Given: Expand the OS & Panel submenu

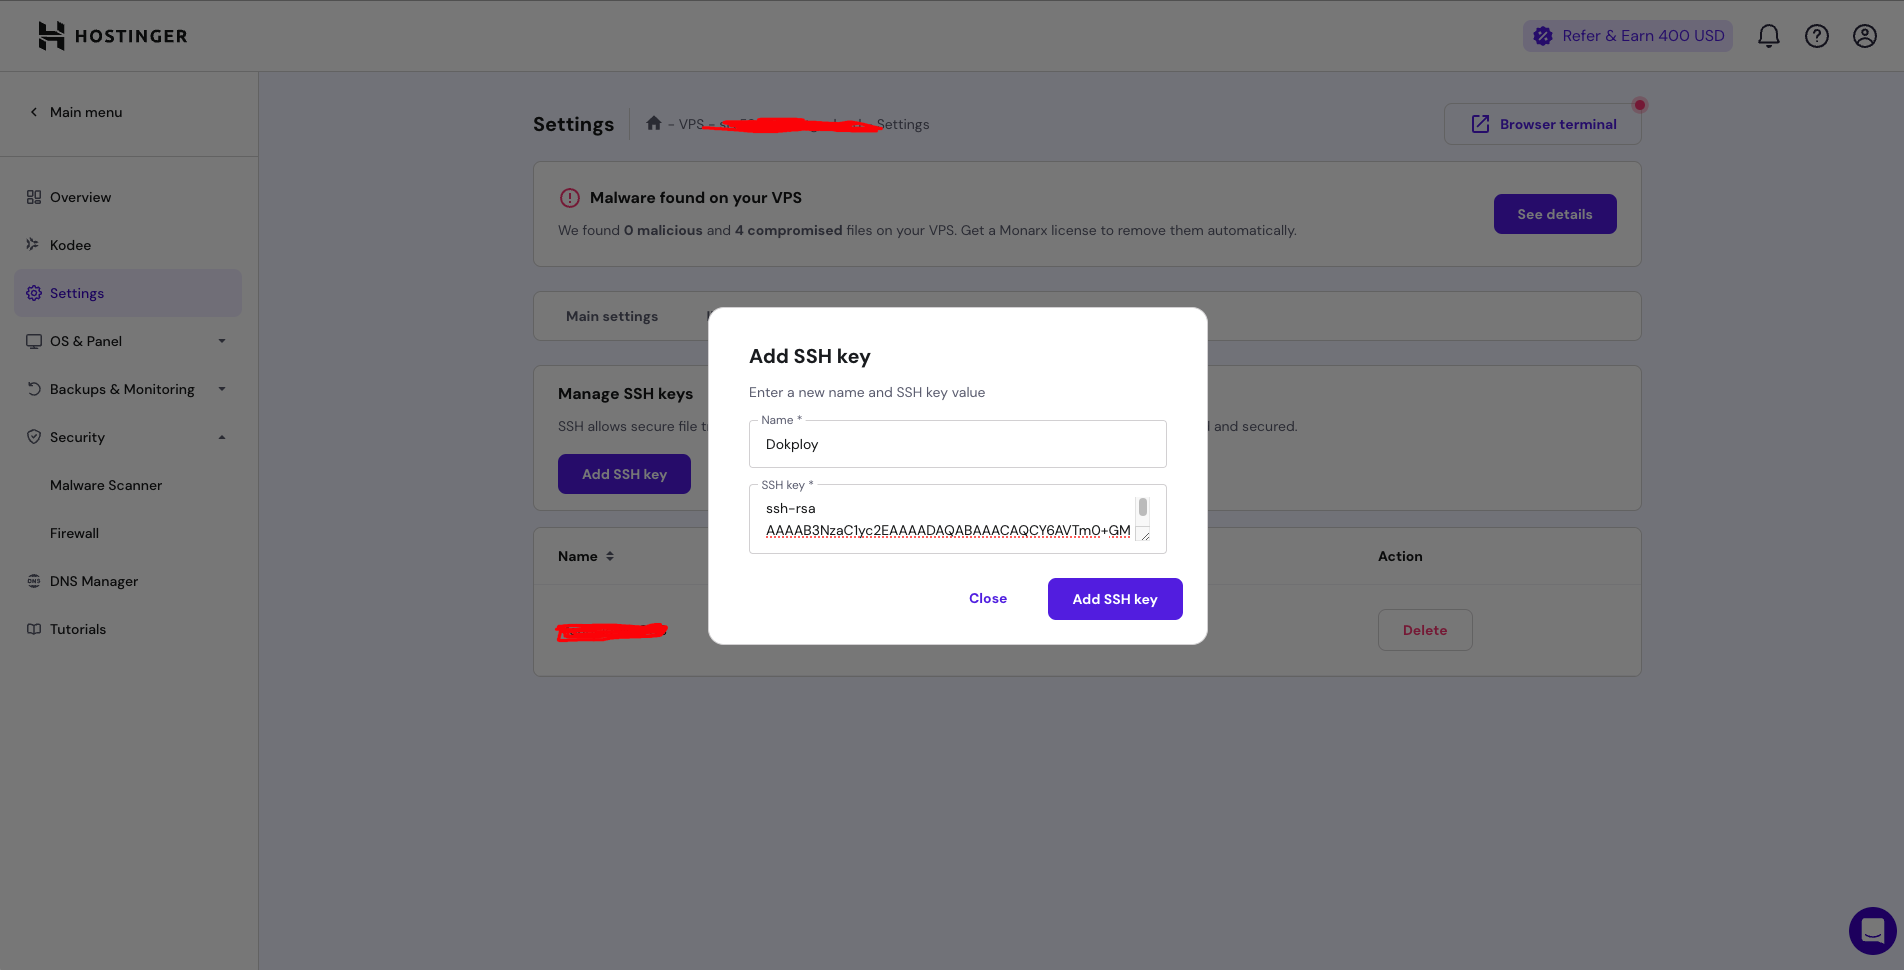Looking at the screenshot, I should coord(222,341).
